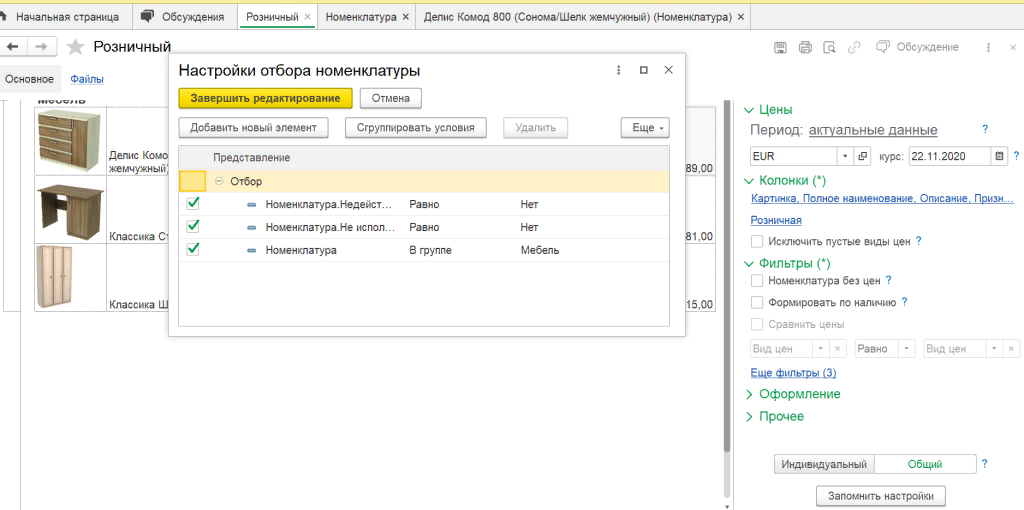1024x510 pixels.
Task: Open dialog three-dots options menu
Action: (618, 71)
